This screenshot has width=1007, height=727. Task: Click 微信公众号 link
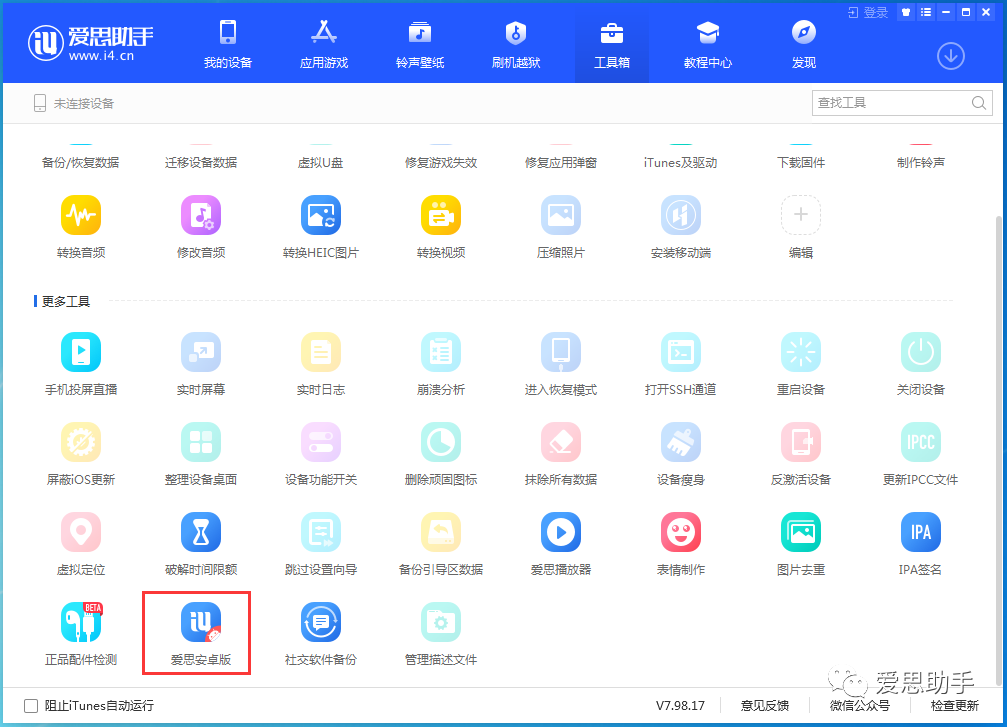pyautogui.click(x=860, y=706)
